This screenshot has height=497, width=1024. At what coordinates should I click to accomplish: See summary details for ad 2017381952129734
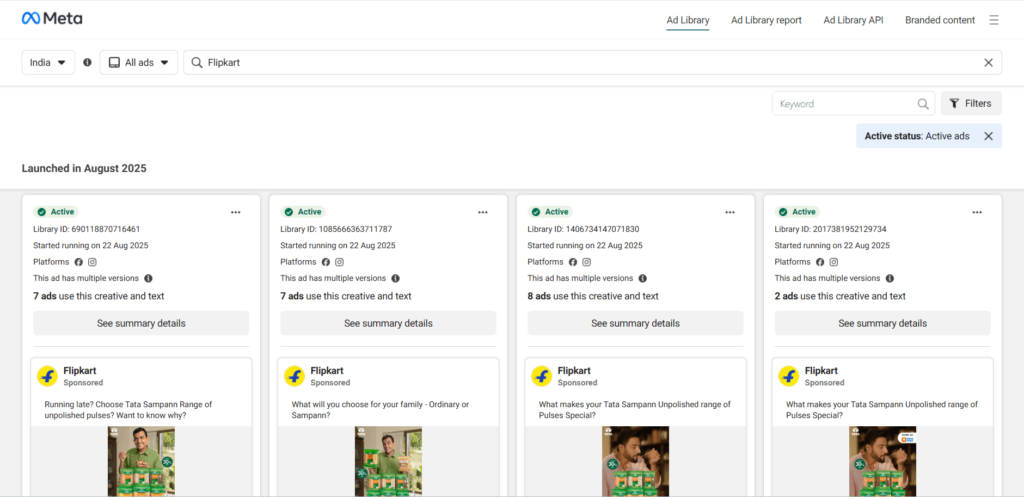882,323
